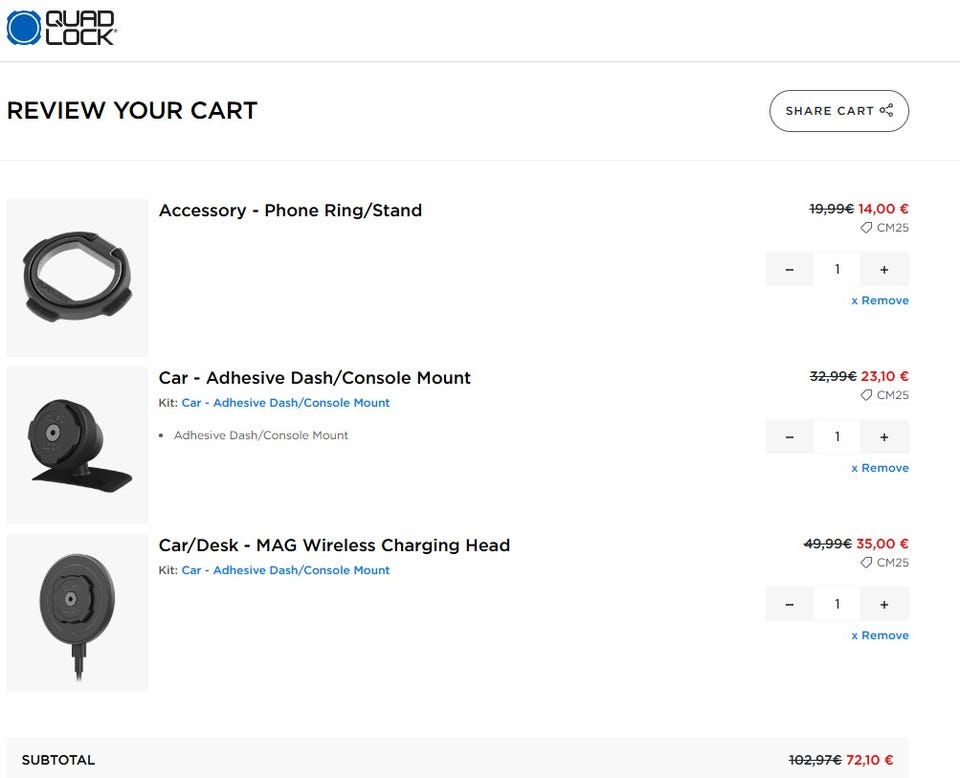Click the Quad Lock logo

click(x=61, y=28)
